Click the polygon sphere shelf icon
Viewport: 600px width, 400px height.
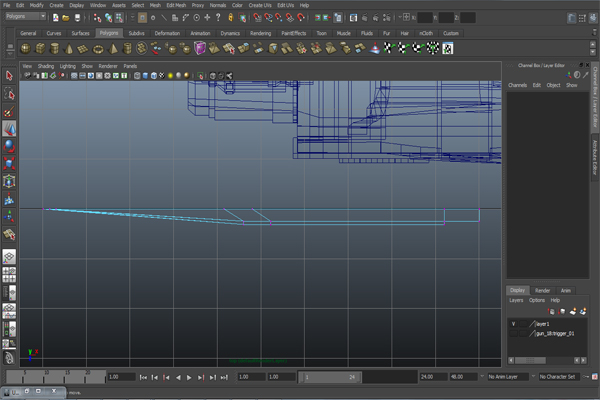pos(26,49)
